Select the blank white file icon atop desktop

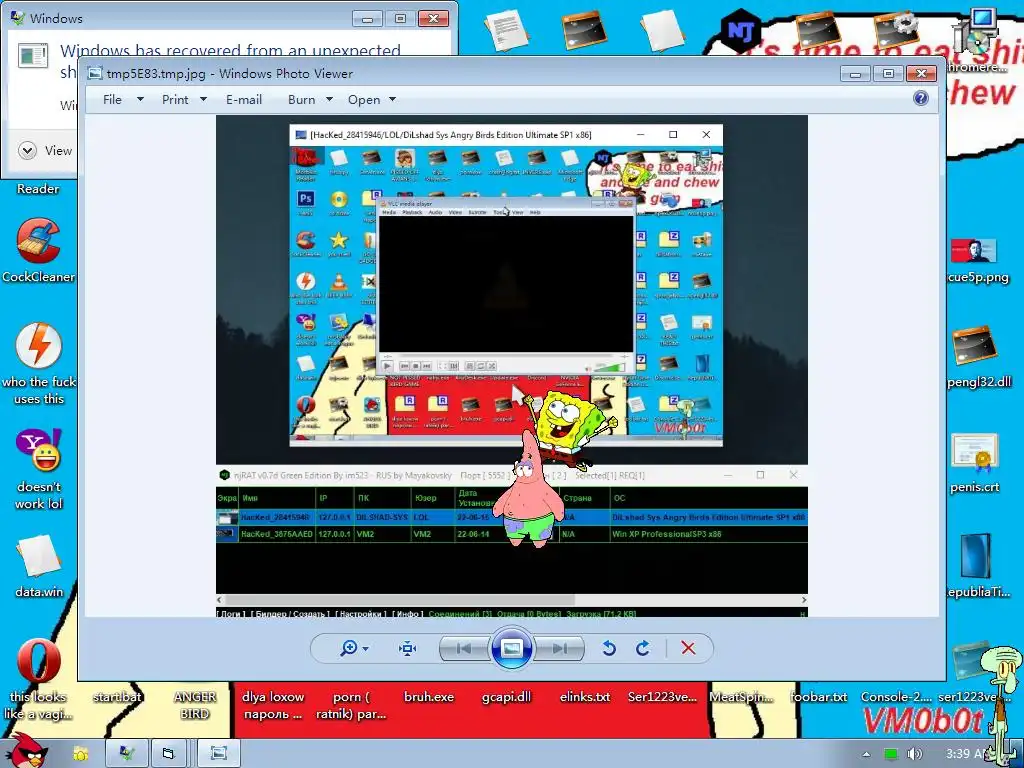(662, 30)
